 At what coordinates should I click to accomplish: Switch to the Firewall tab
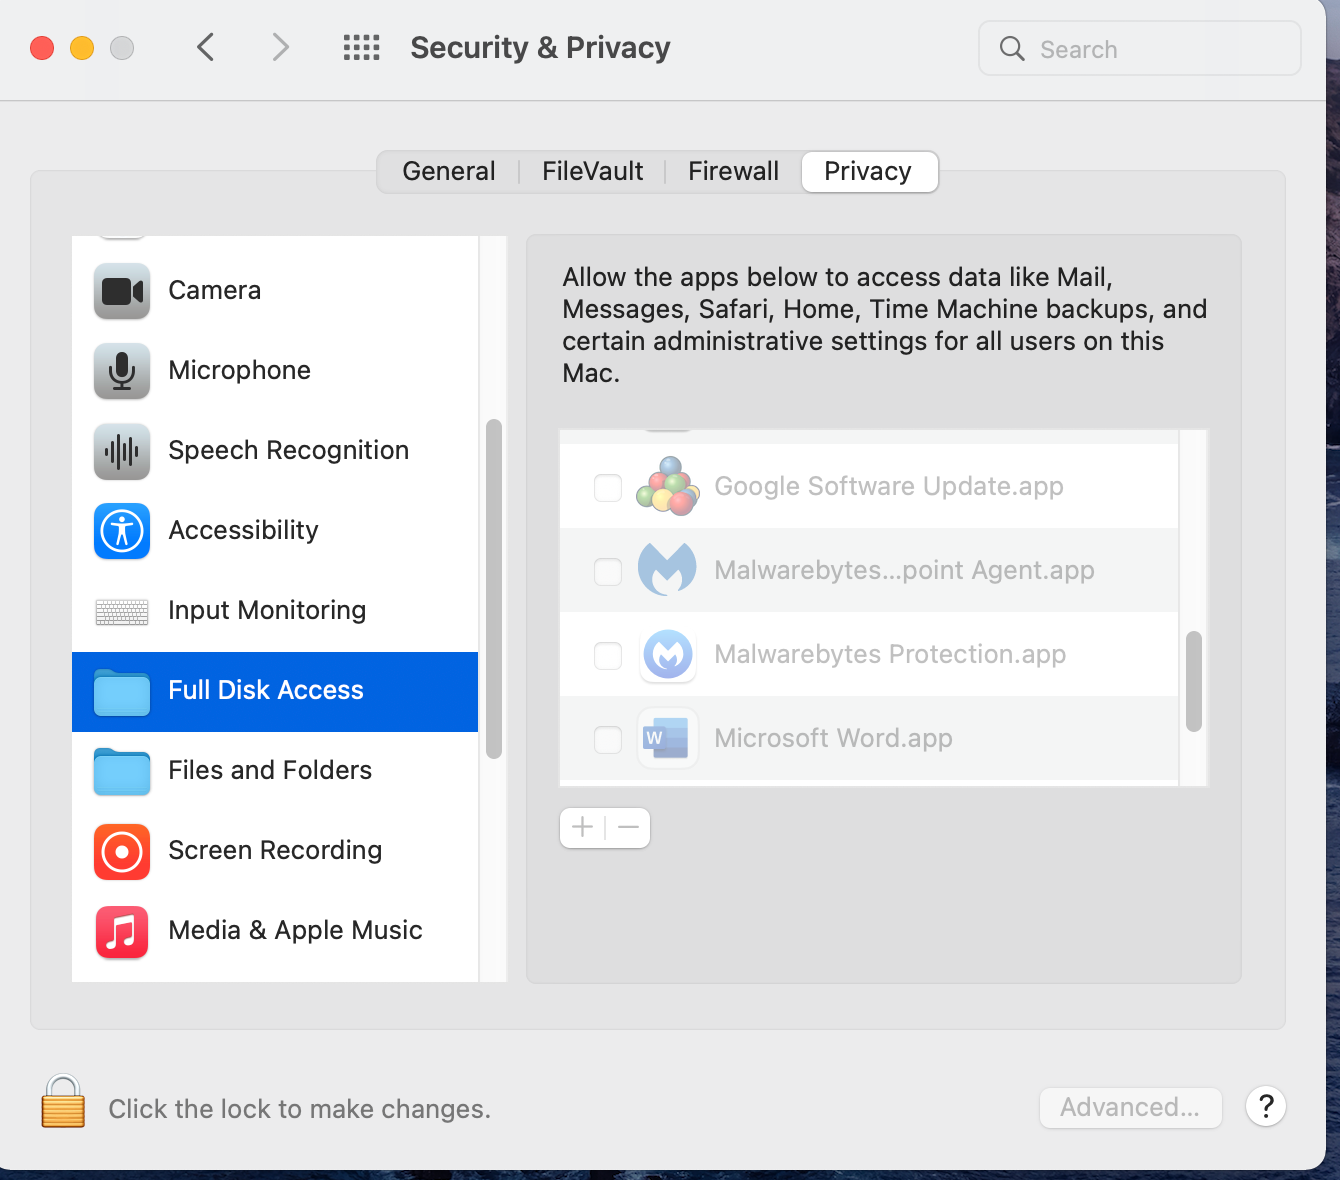pos(733,172)
